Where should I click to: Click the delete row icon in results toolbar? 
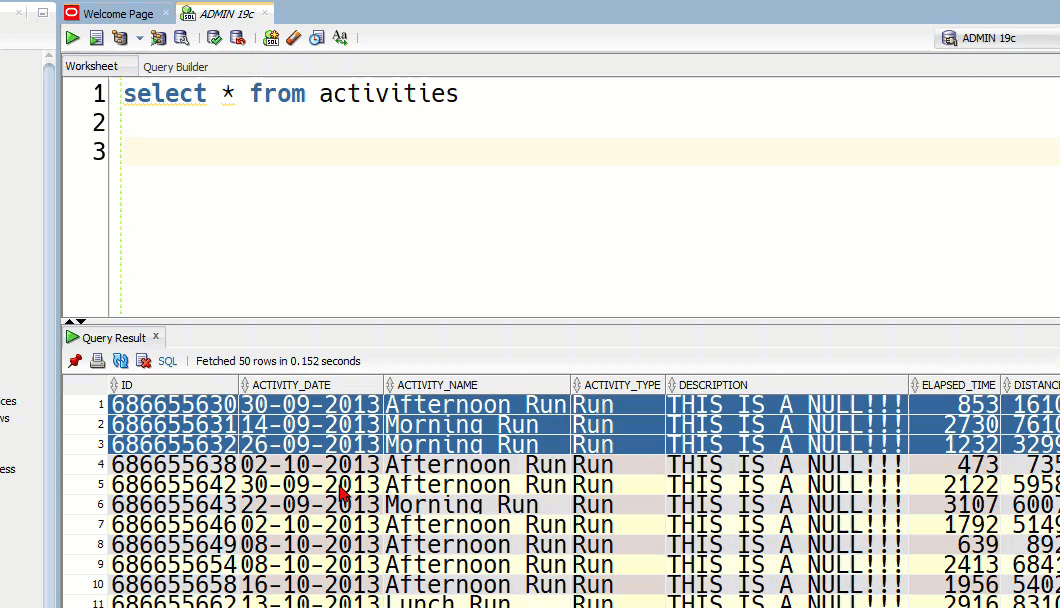click(x=143, y=361)
